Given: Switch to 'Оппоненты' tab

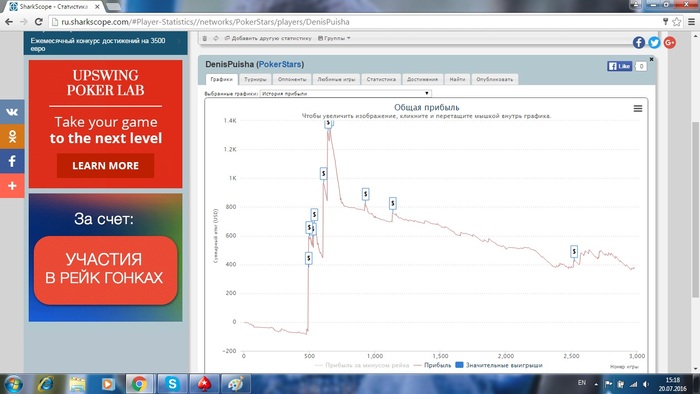Looking at the screenshot, I should tap(292, 79).
